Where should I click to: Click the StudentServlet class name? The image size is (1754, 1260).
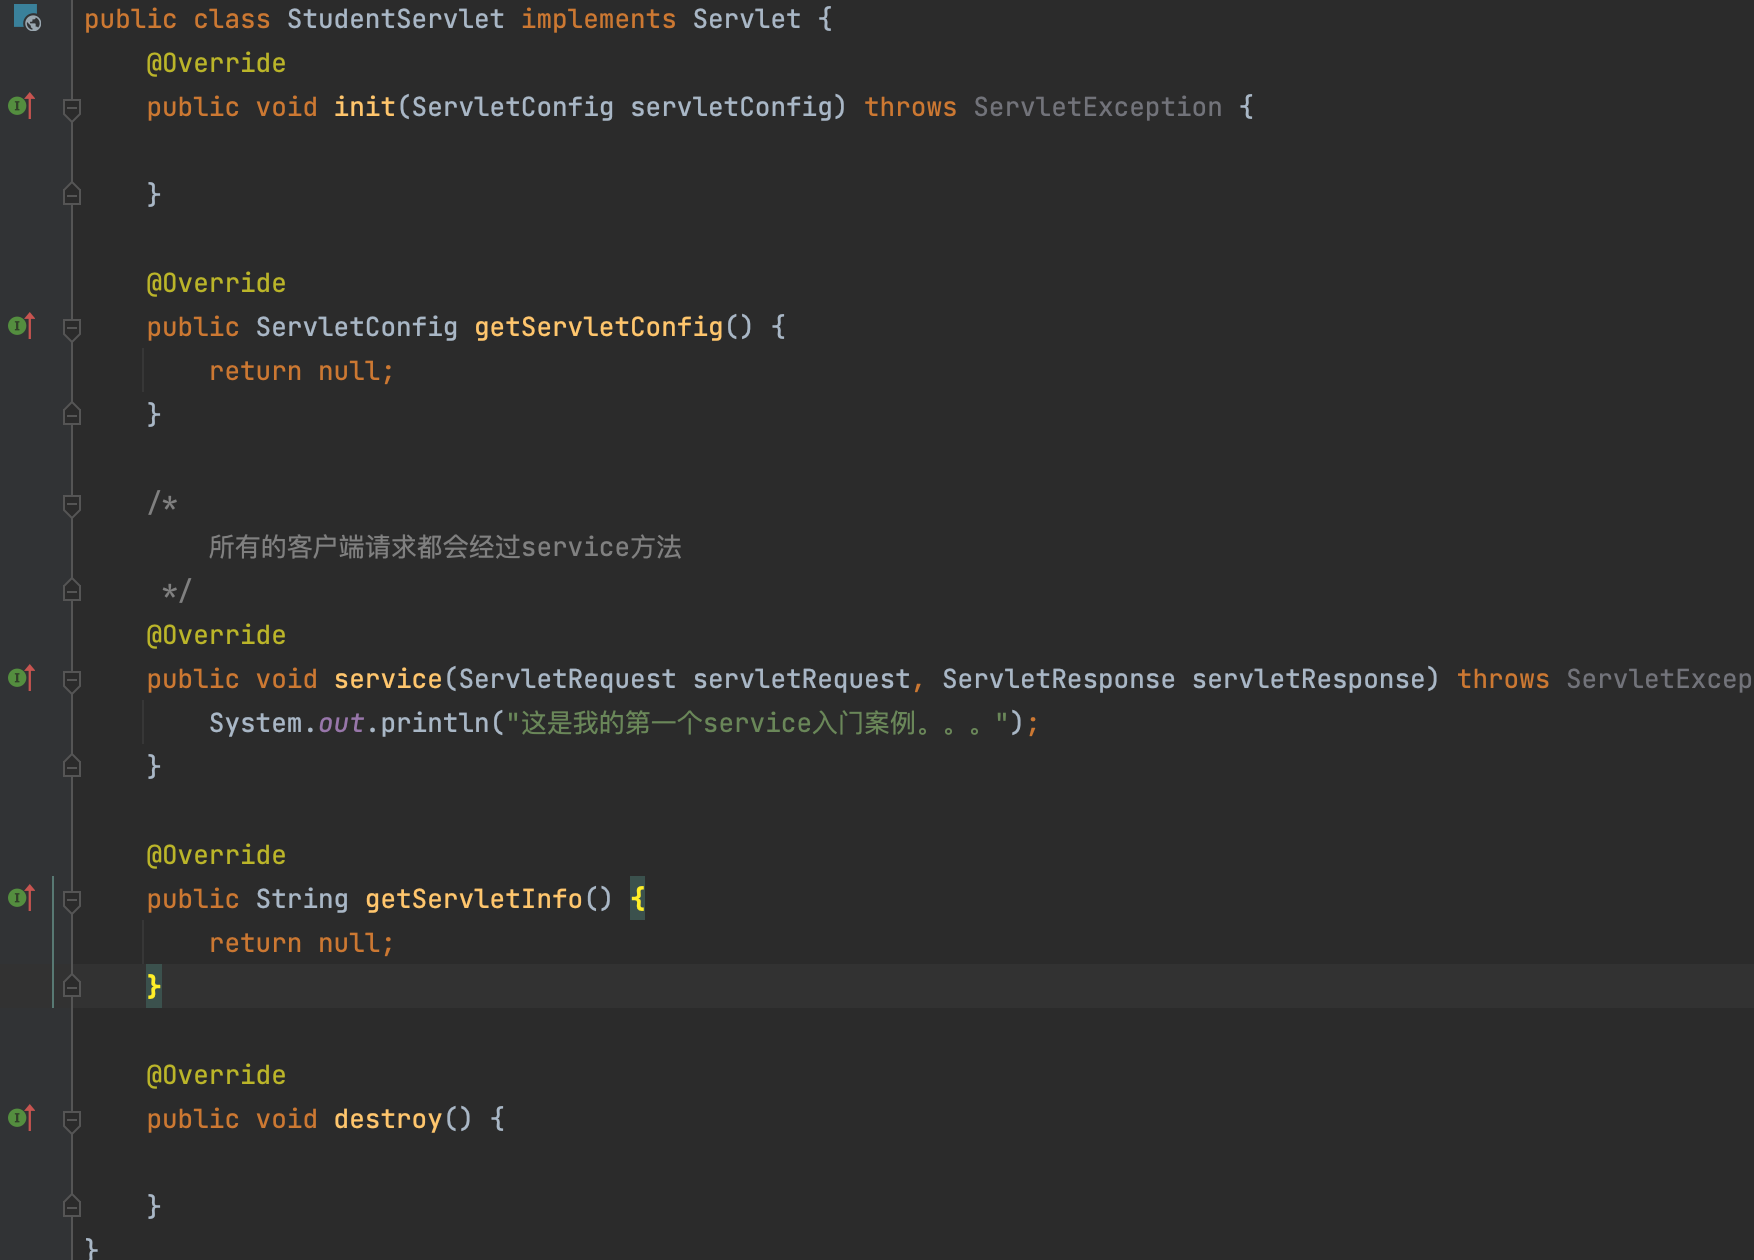point(396,19)
